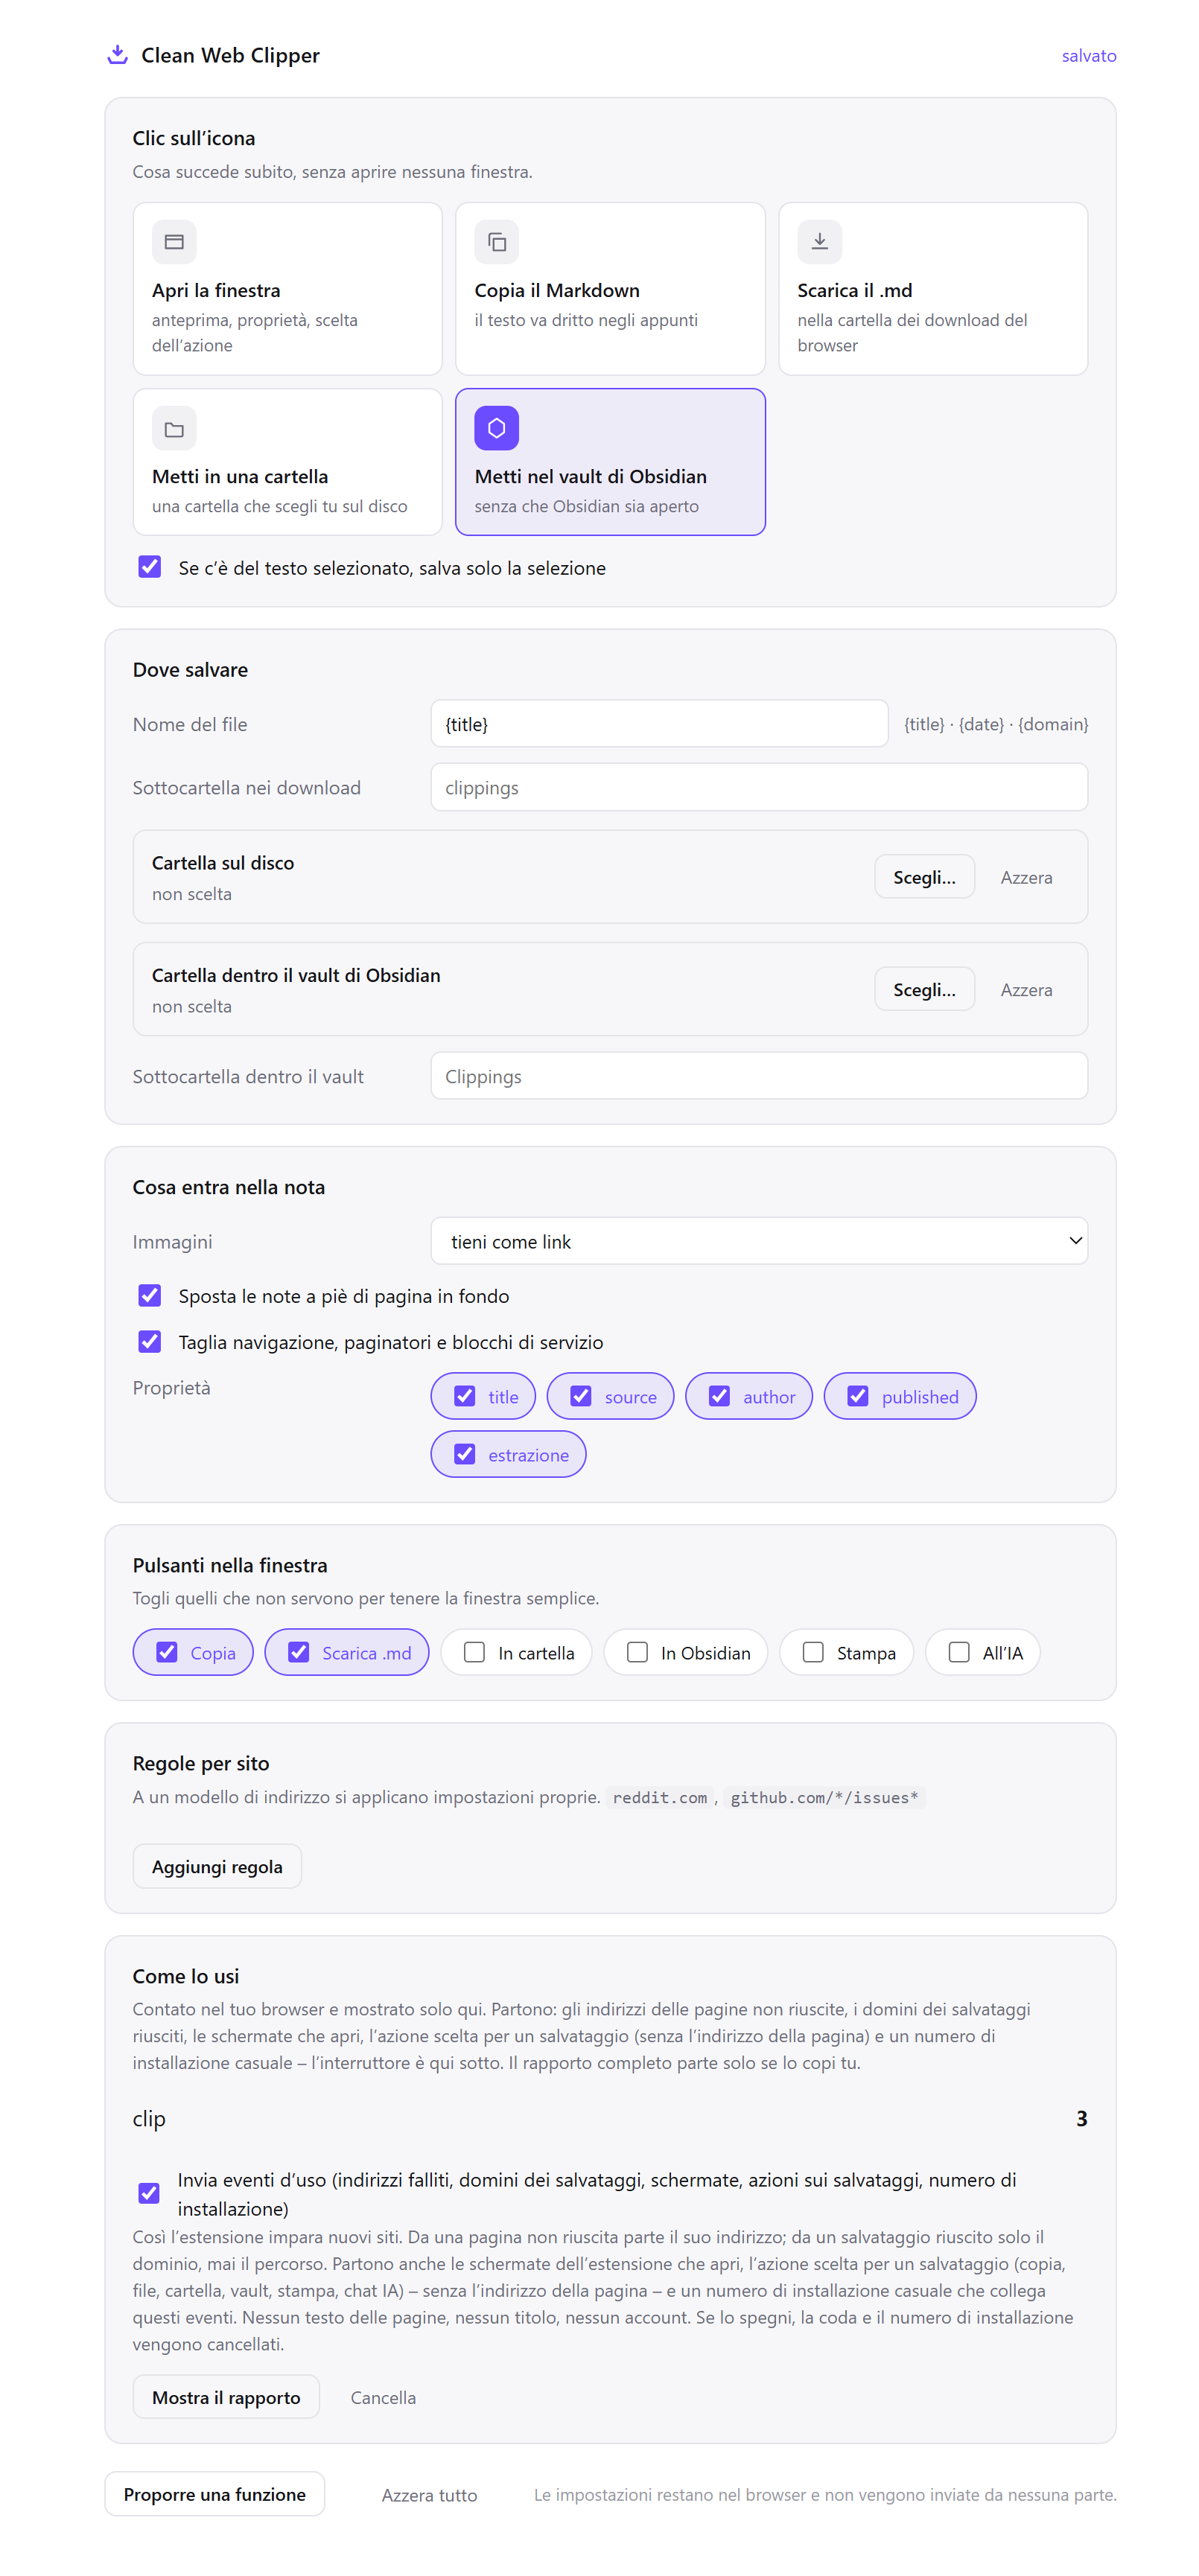Disable Taglia navigazione, paginatori checkbox
Viewport: 1199px width, 2576px height.
(149, 1341)
